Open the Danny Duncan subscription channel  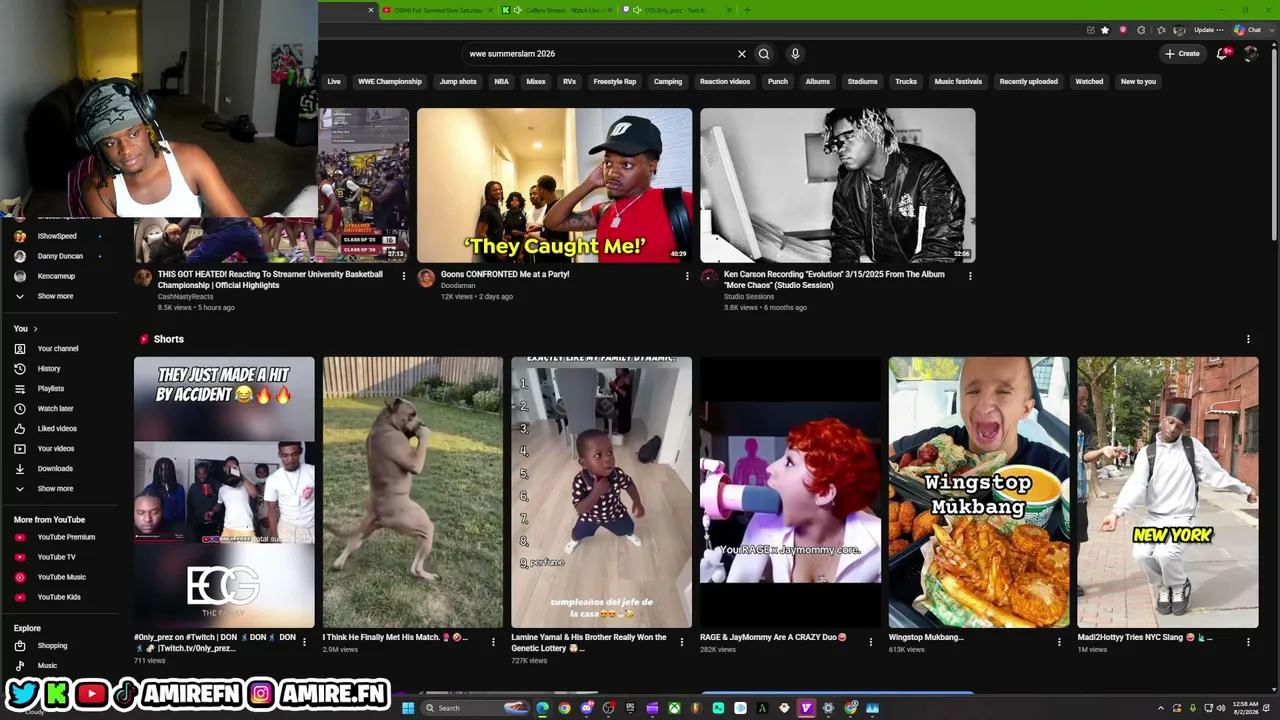pyautogui.click(x=60, y=256)
